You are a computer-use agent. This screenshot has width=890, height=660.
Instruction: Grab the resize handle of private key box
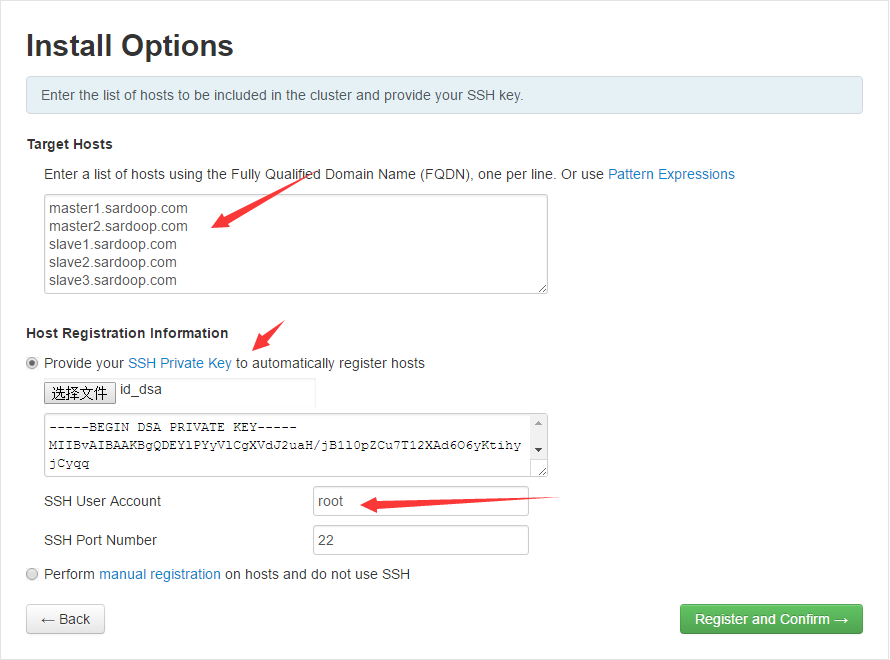coord(542,472)
